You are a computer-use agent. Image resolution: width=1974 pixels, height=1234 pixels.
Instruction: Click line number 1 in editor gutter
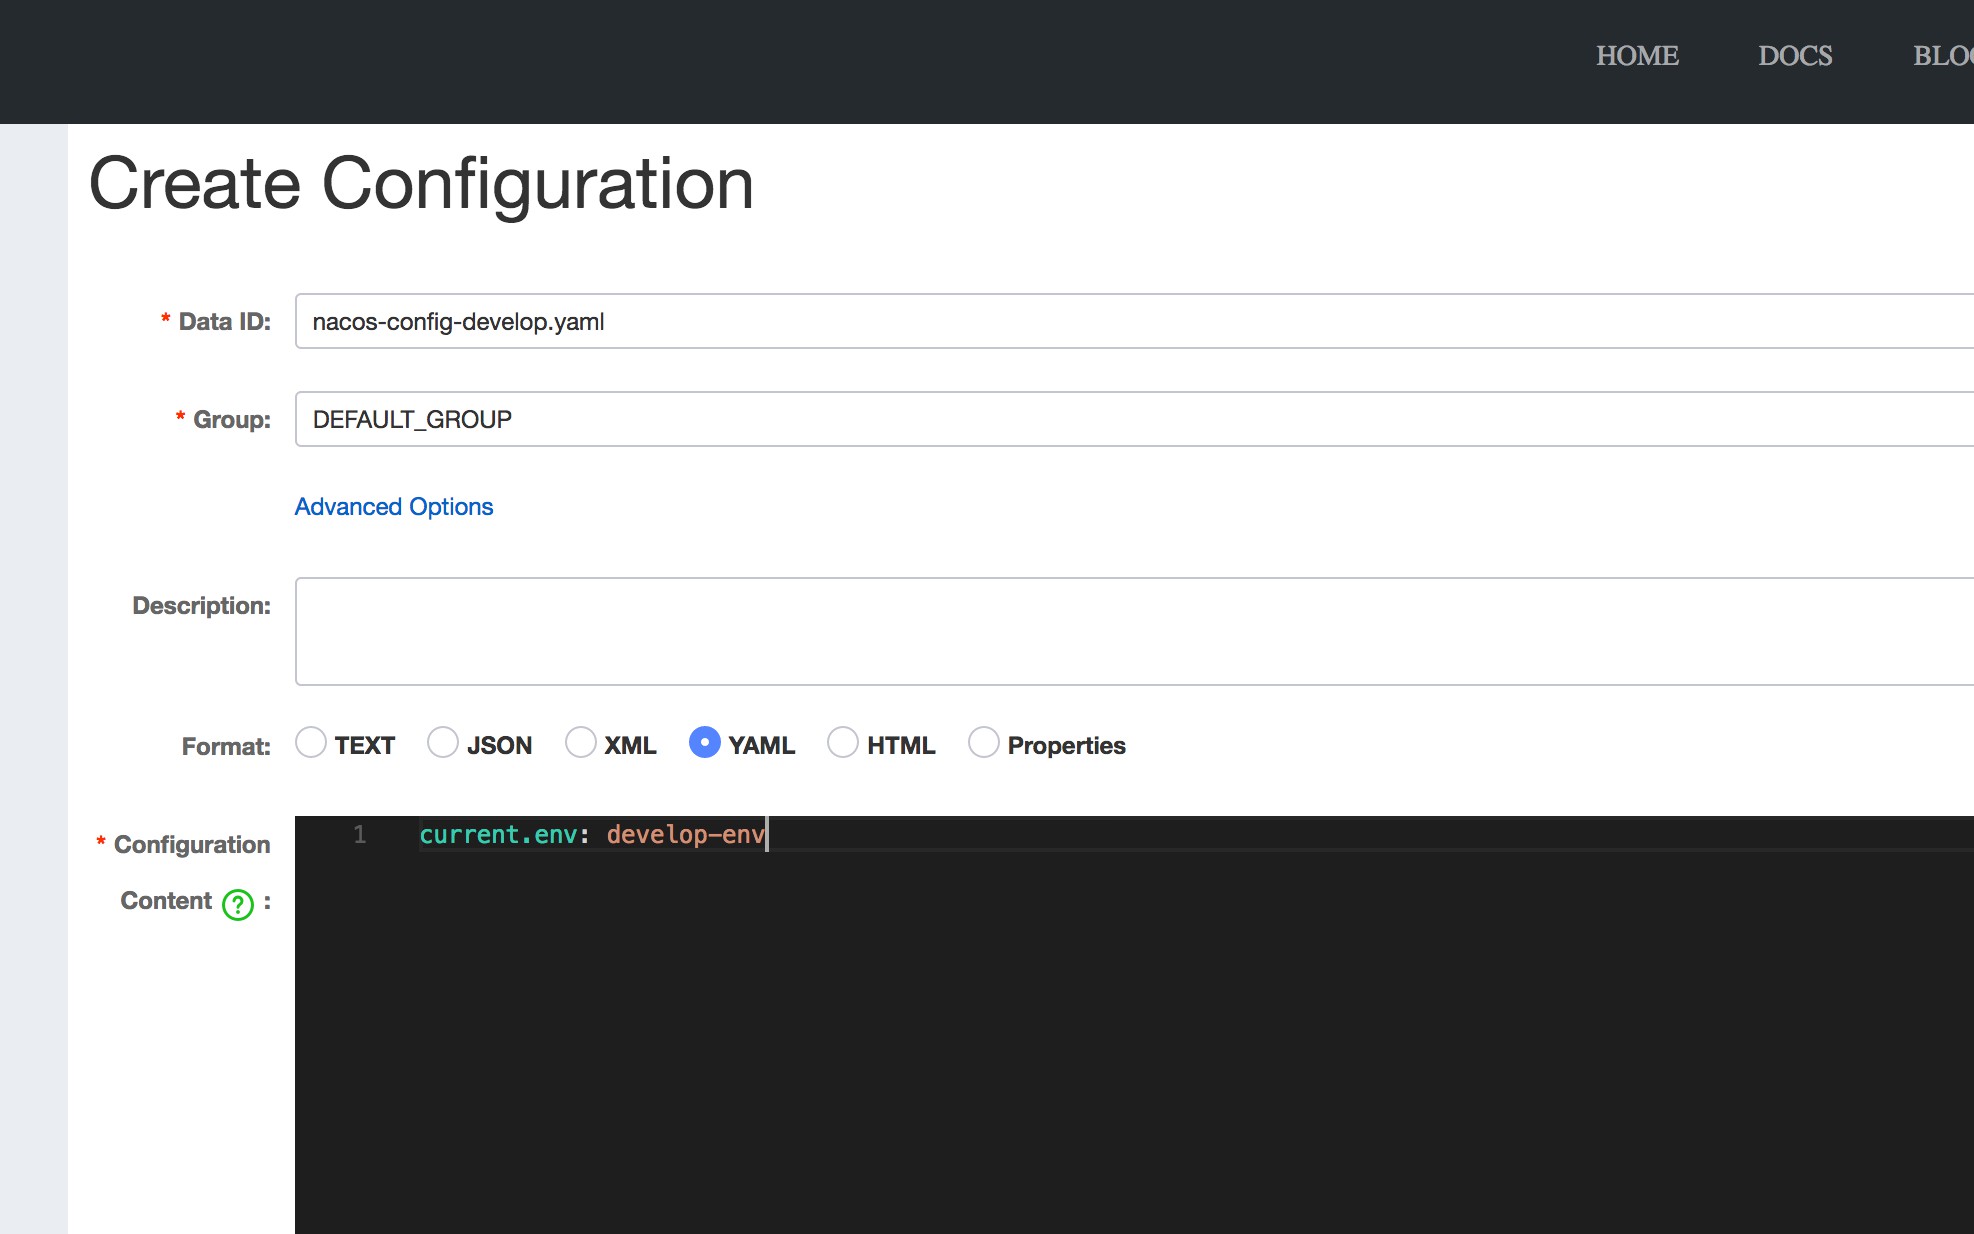(x=360, y=834)
